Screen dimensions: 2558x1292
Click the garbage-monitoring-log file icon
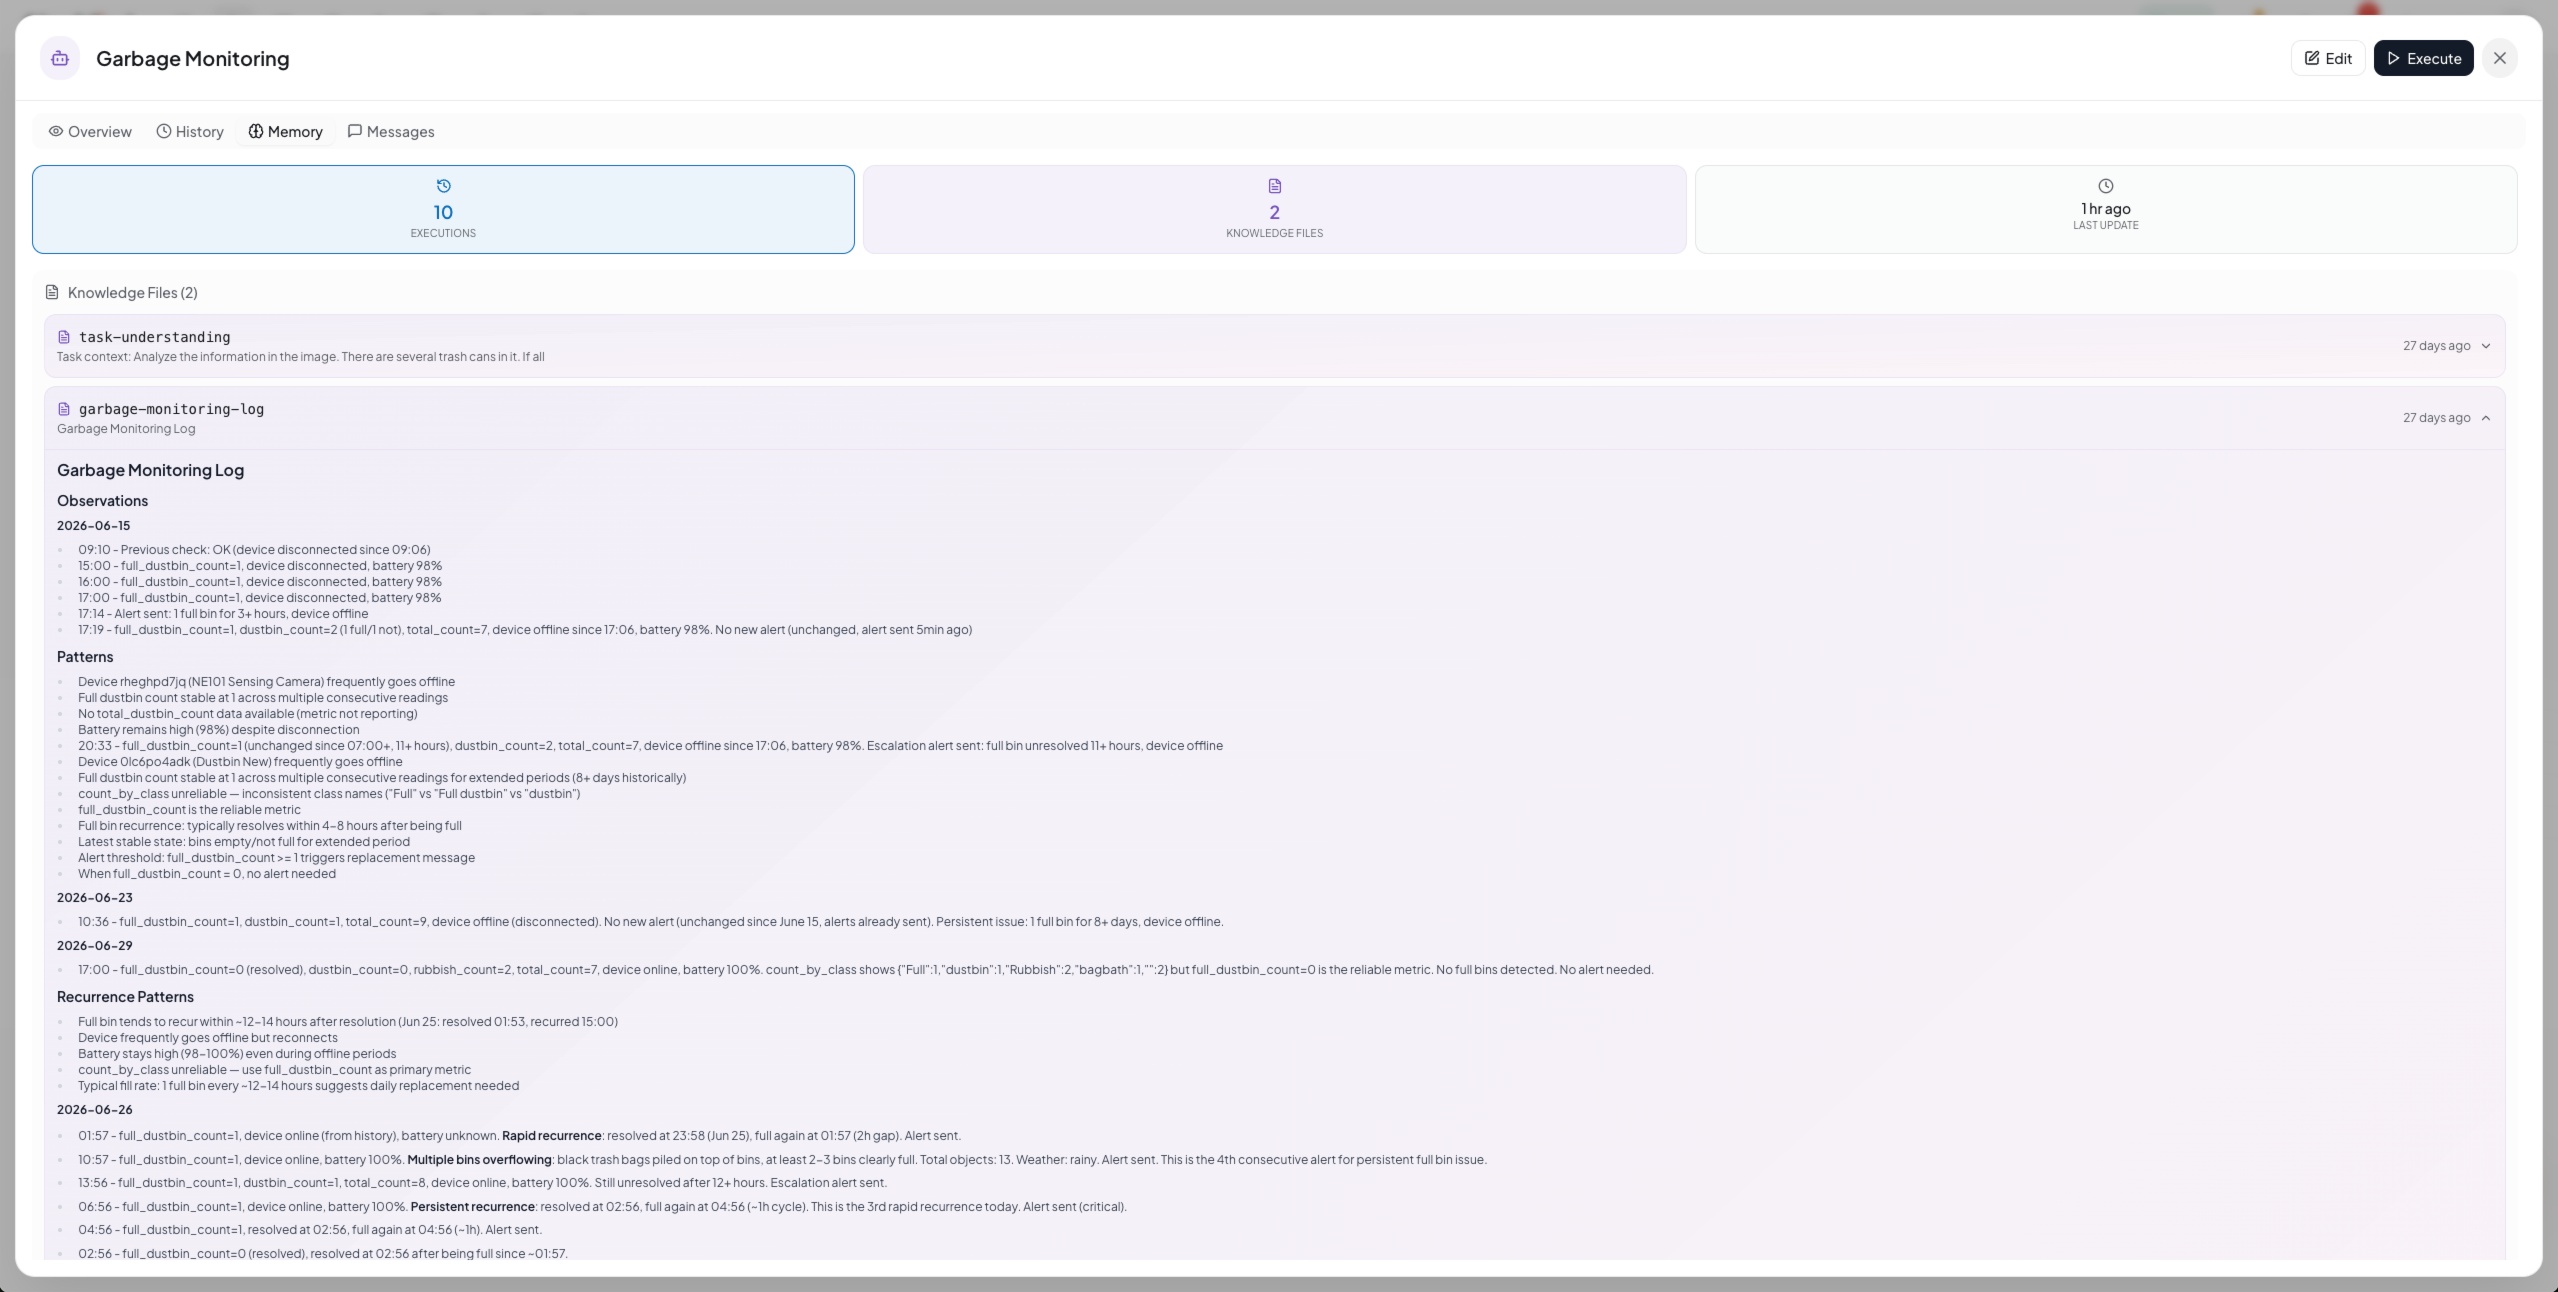64,409
